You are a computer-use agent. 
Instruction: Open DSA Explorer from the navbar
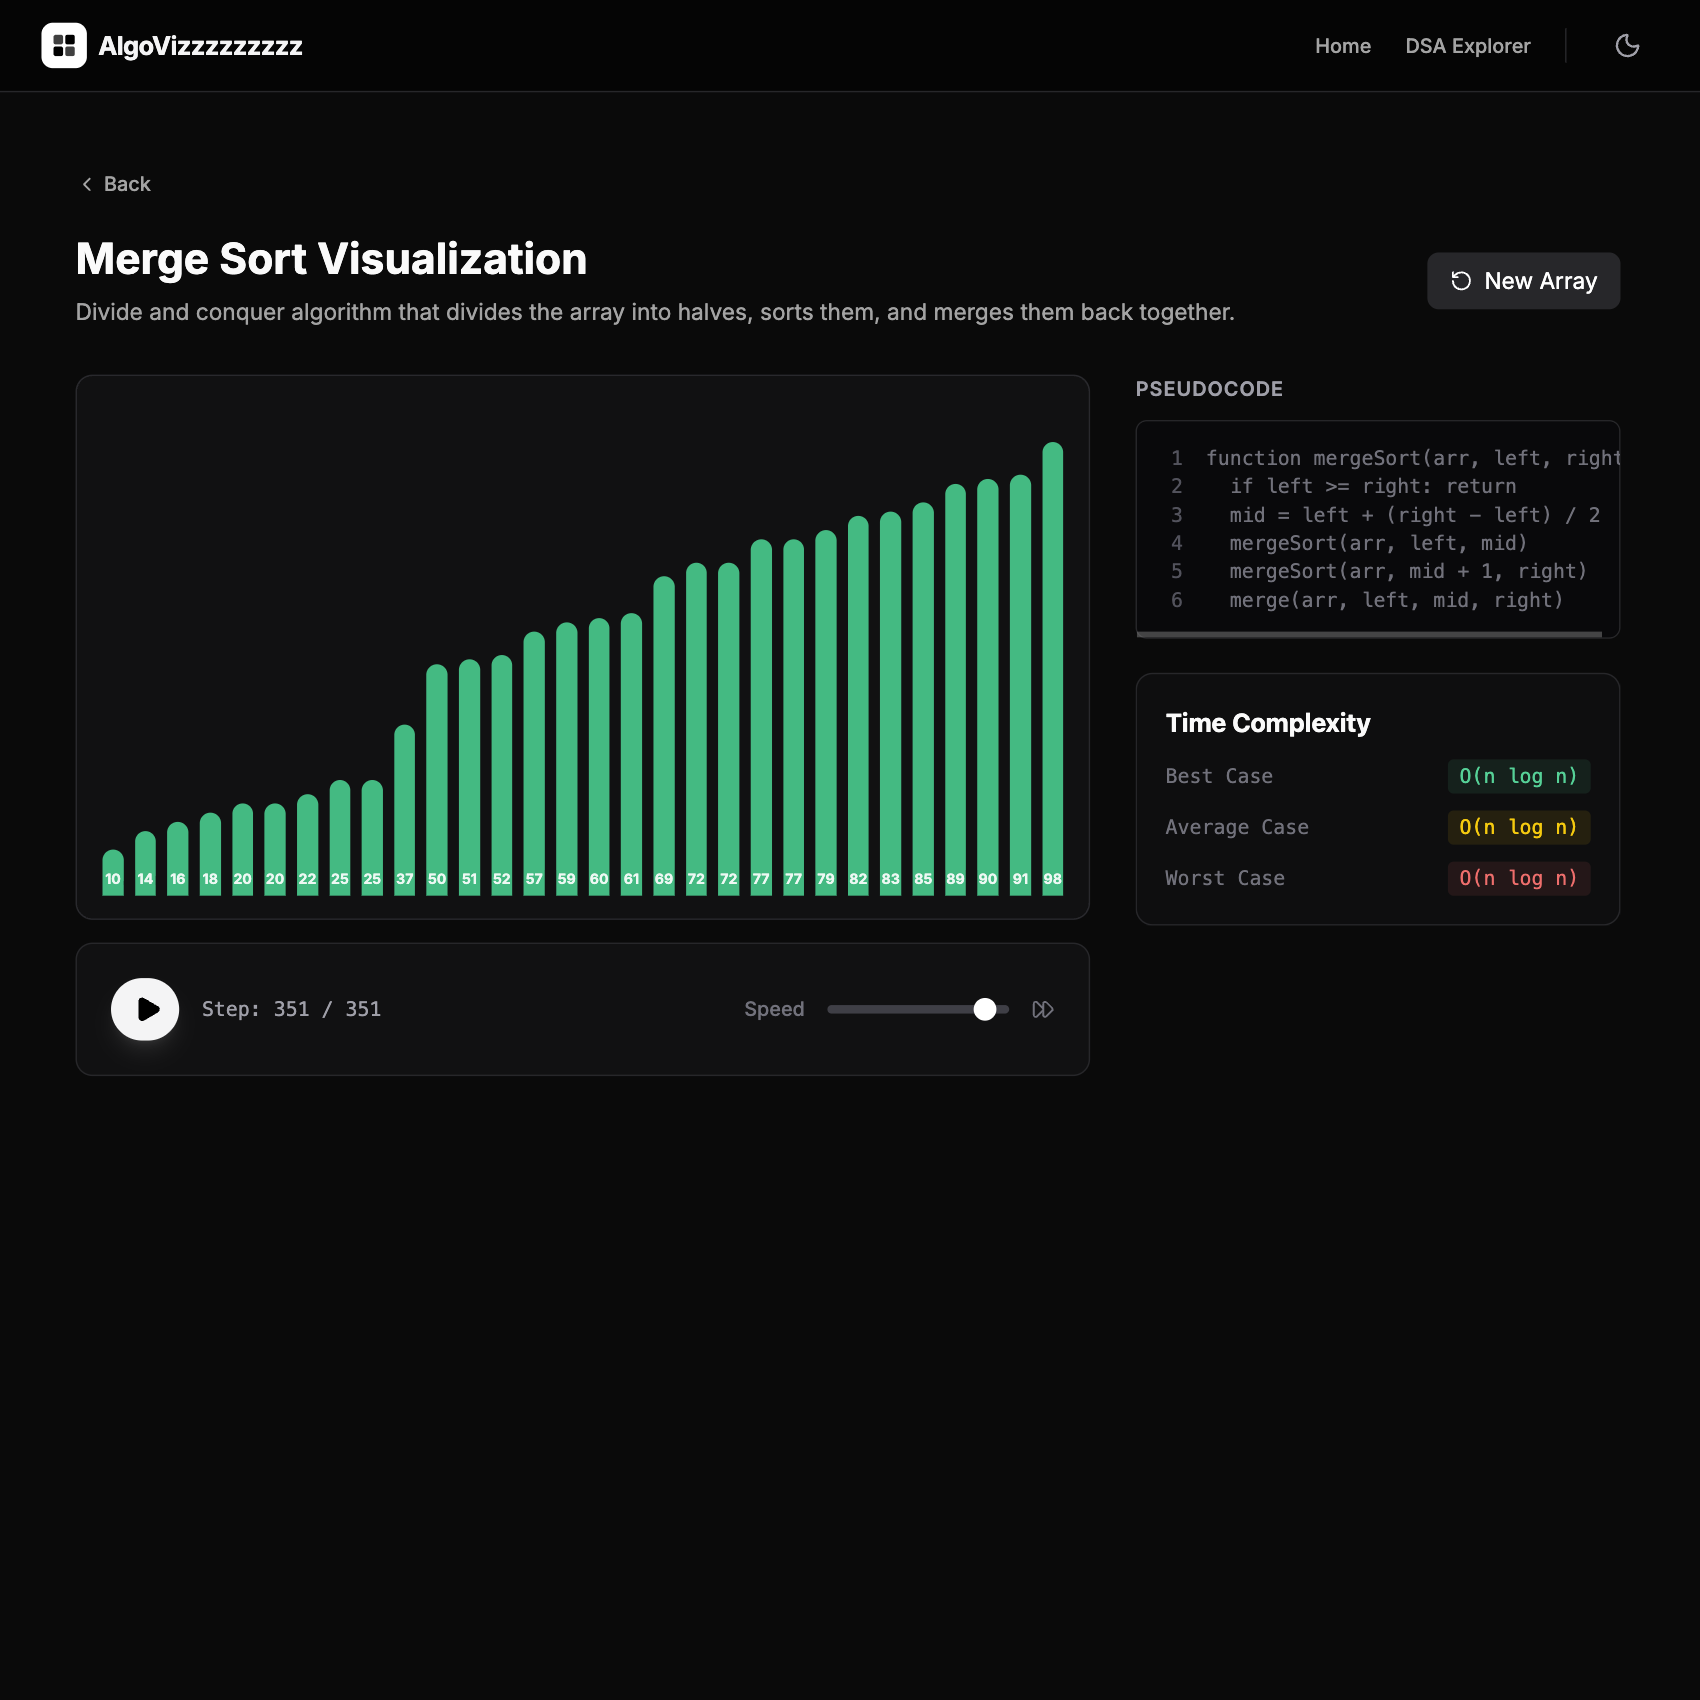1467,46
